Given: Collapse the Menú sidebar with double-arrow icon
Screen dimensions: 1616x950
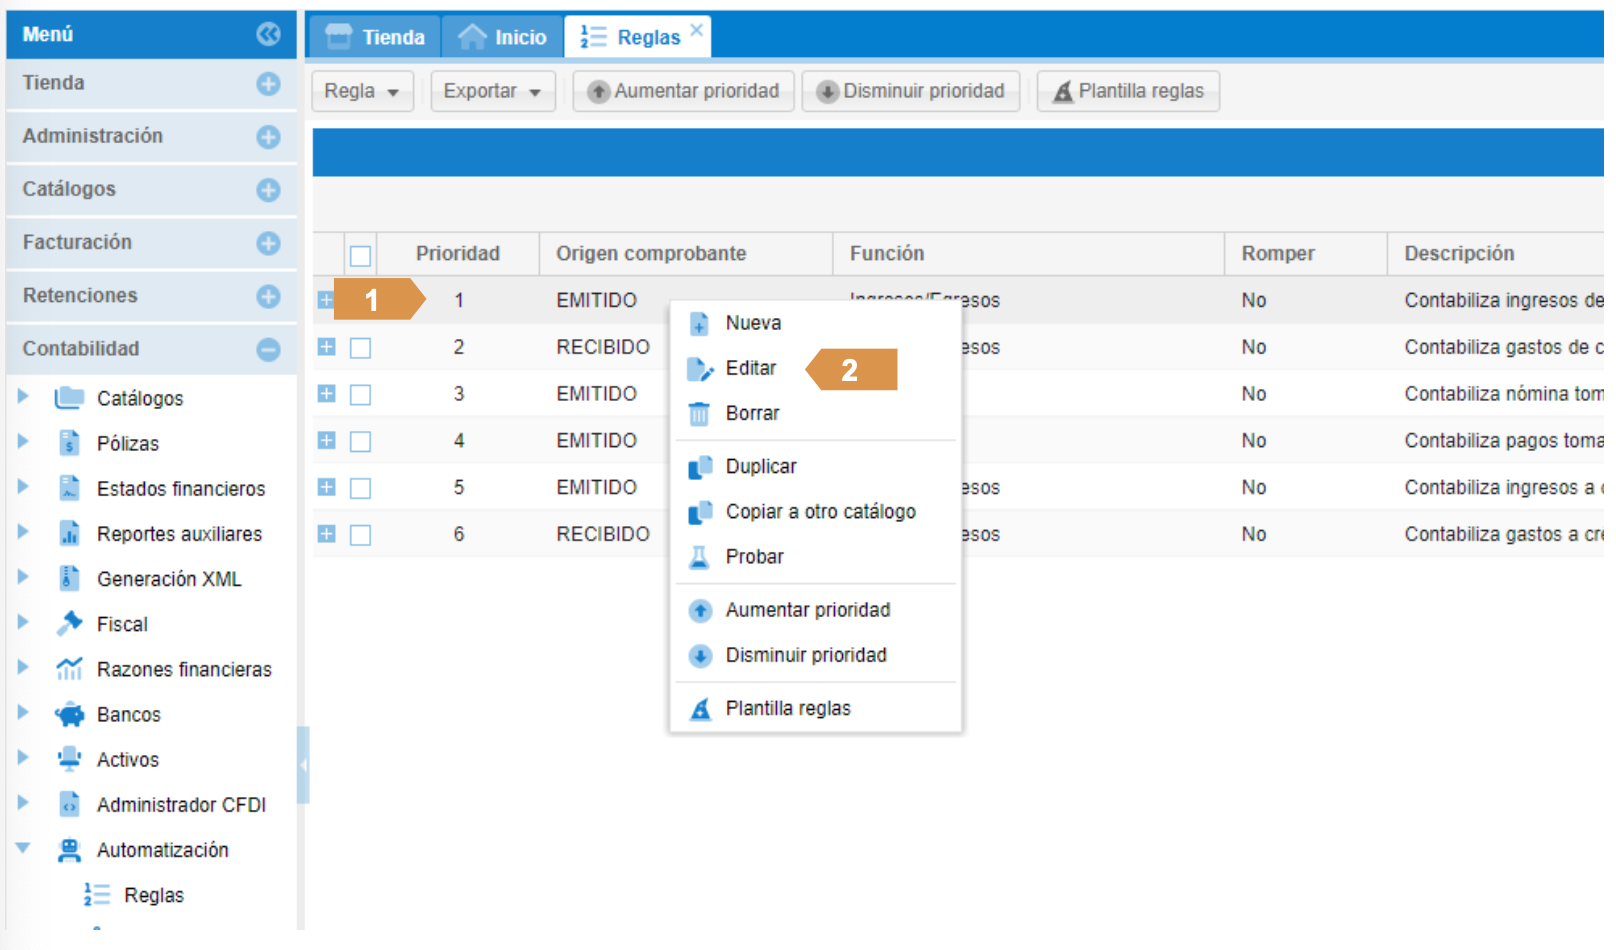Looking at the screenshot, I should (267, 34).
